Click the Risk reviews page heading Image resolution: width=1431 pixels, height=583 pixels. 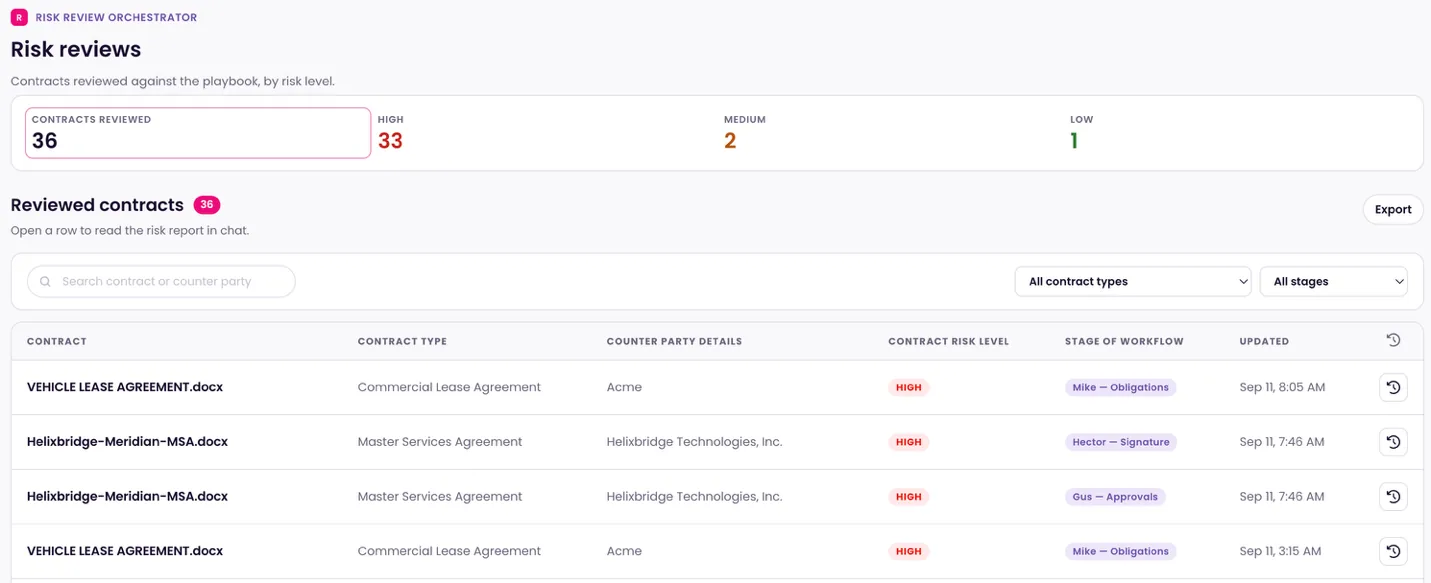tap(76, 49)
